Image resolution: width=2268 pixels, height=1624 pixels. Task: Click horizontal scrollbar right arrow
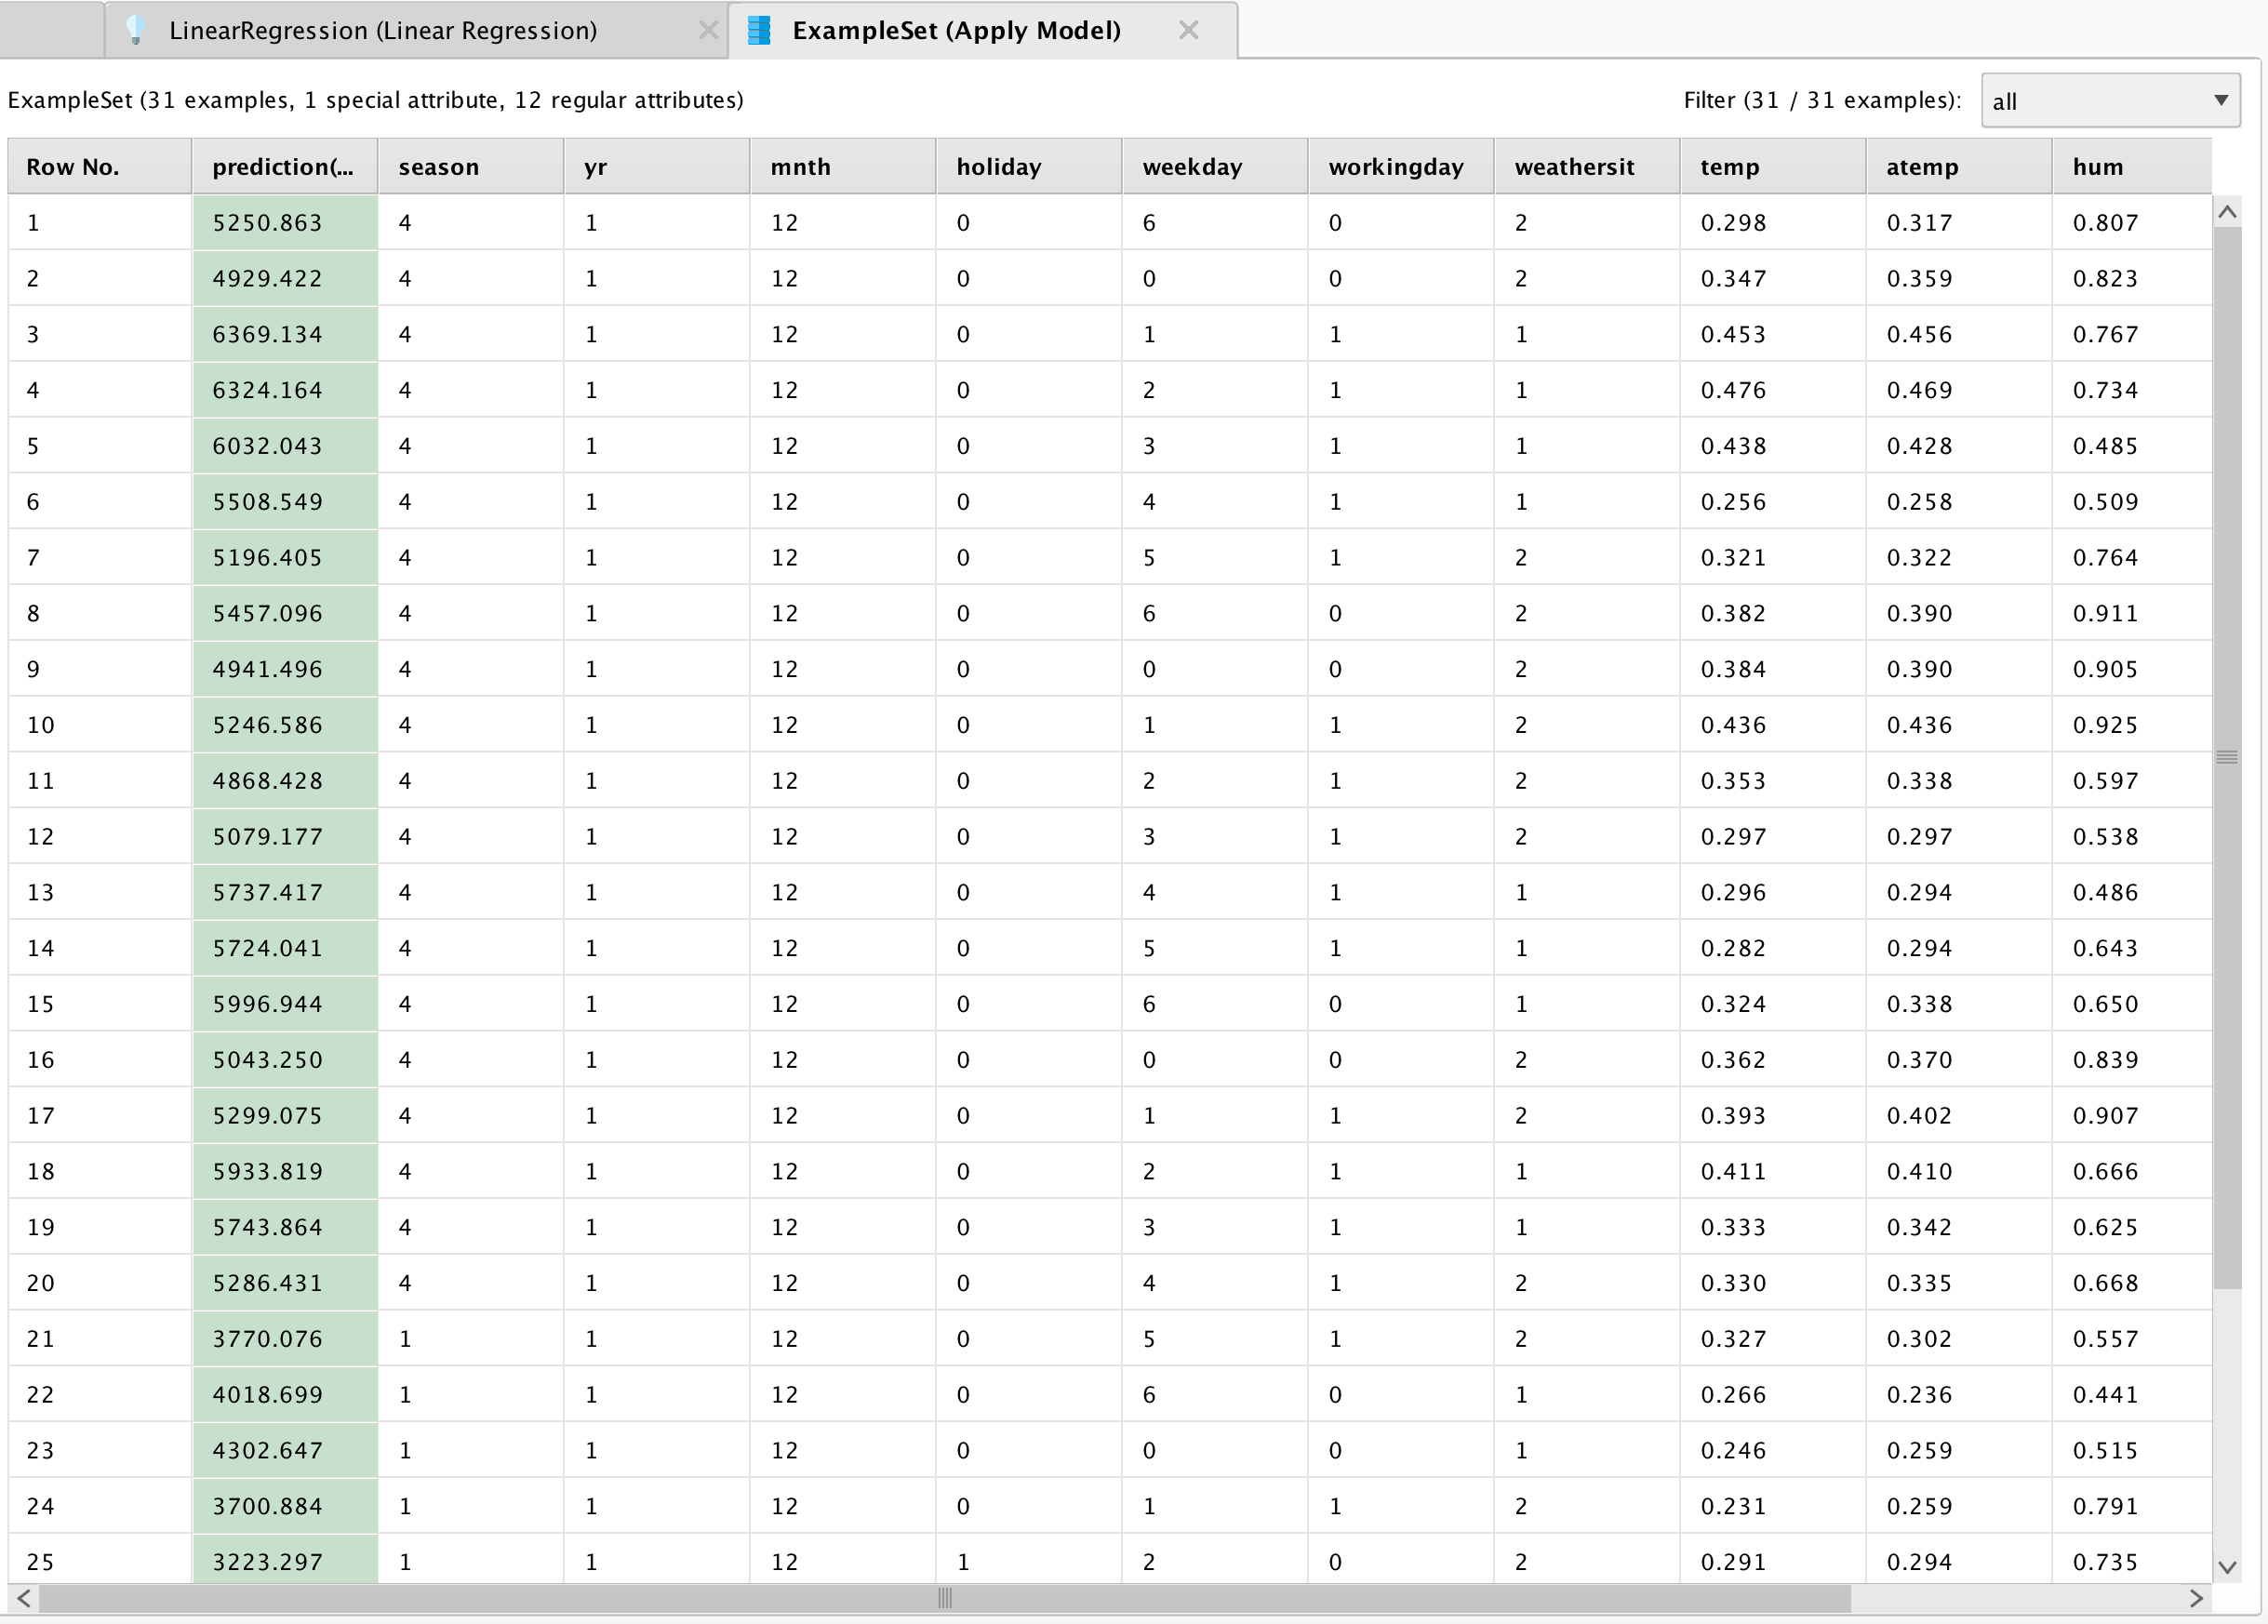(x=2196, y=1598)
